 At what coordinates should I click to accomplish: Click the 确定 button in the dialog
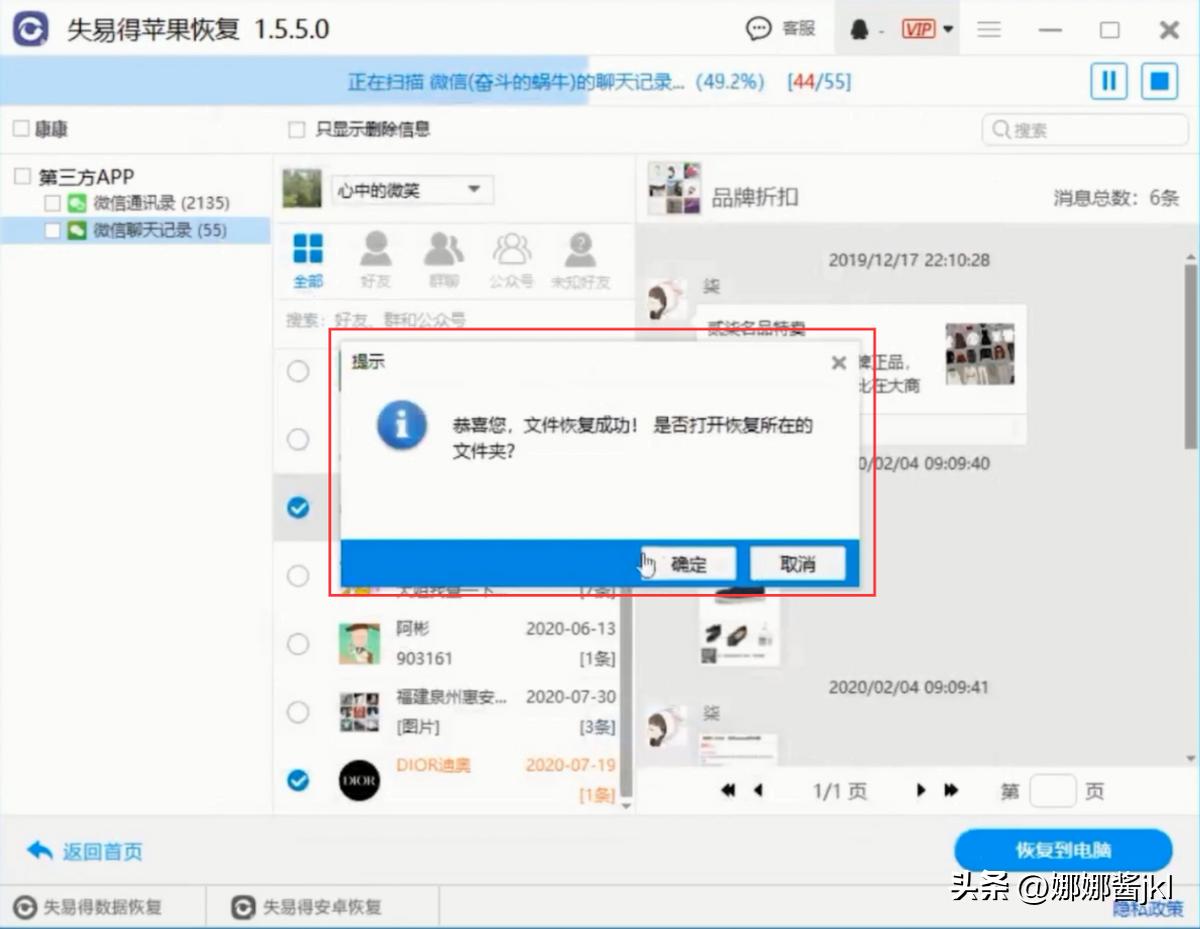tap(690, 563)
